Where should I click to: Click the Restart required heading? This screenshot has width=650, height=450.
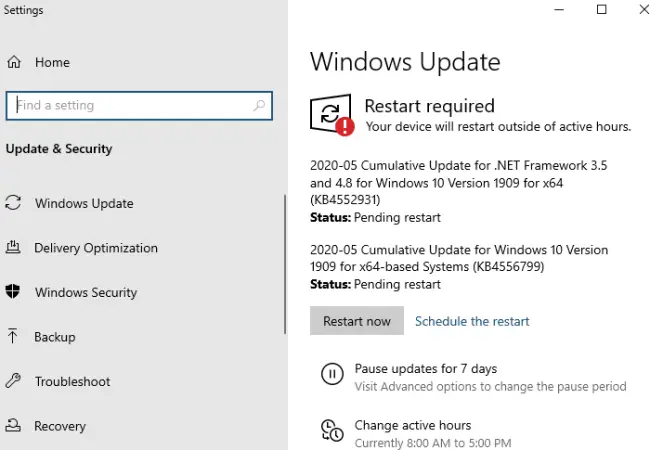[429, 106]
